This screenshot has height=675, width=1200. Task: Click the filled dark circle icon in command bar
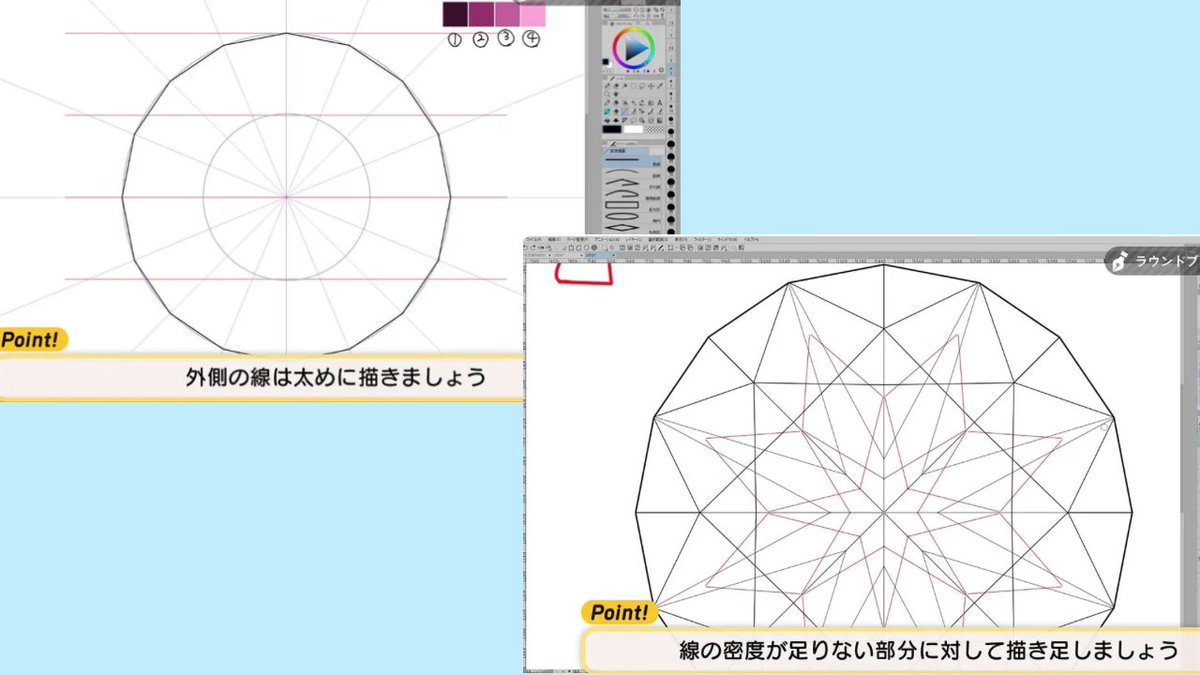point(594,248)
